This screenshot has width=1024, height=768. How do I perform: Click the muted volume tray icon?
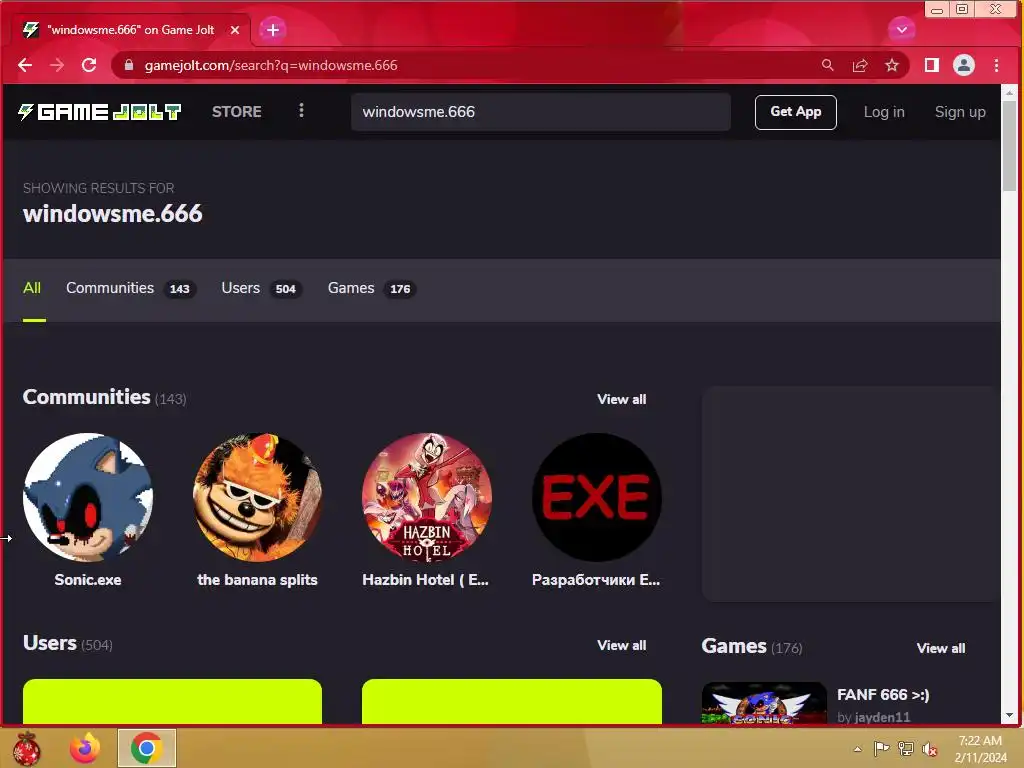[929, 749]
